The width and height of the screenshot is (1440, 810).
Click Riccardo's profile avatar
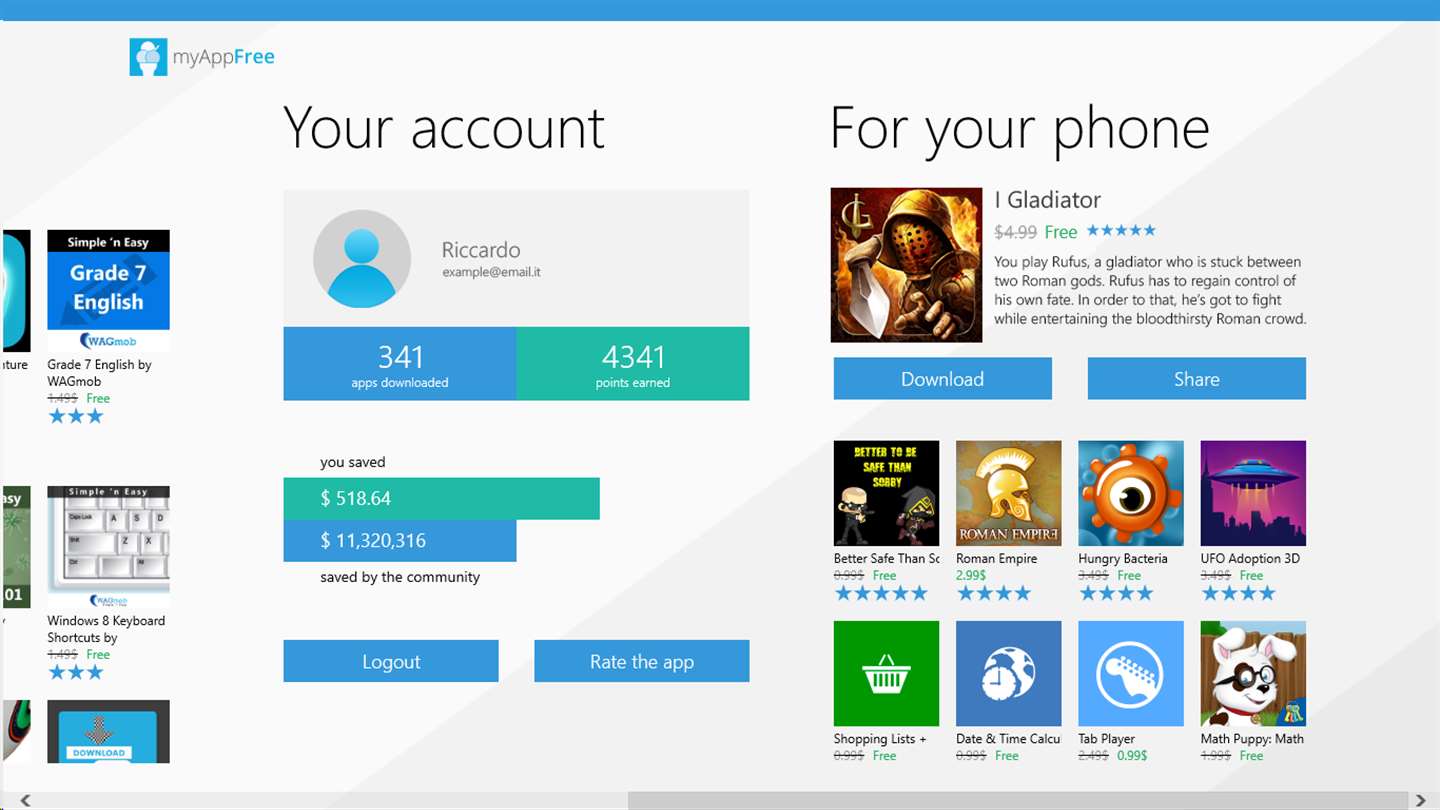pos(362,259)
